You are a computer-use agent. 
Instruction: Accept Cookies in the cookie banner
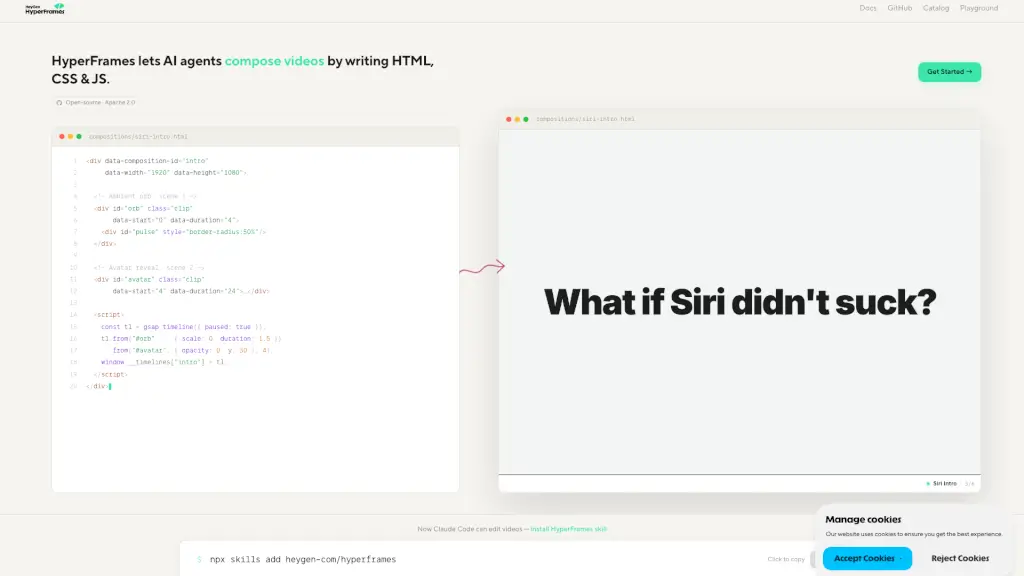pyautogui.click(x=867, y=558)
